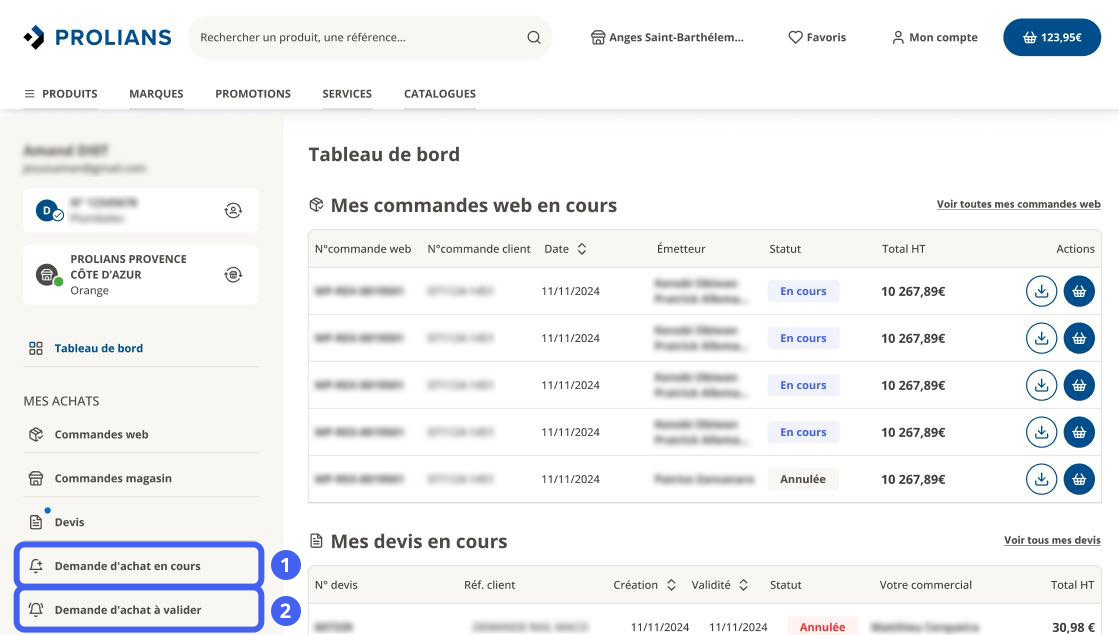
Task: Open Mon compte menu
Action: click(934, 37)
